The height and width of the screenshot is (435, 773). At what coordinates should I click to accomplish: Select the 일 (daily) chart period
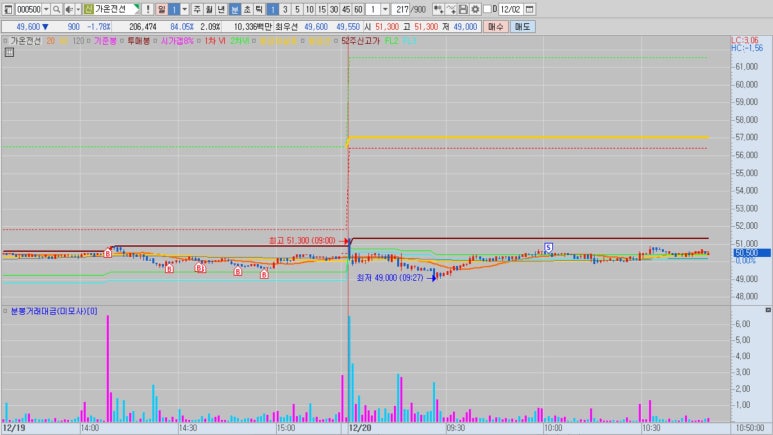(161, 9)
